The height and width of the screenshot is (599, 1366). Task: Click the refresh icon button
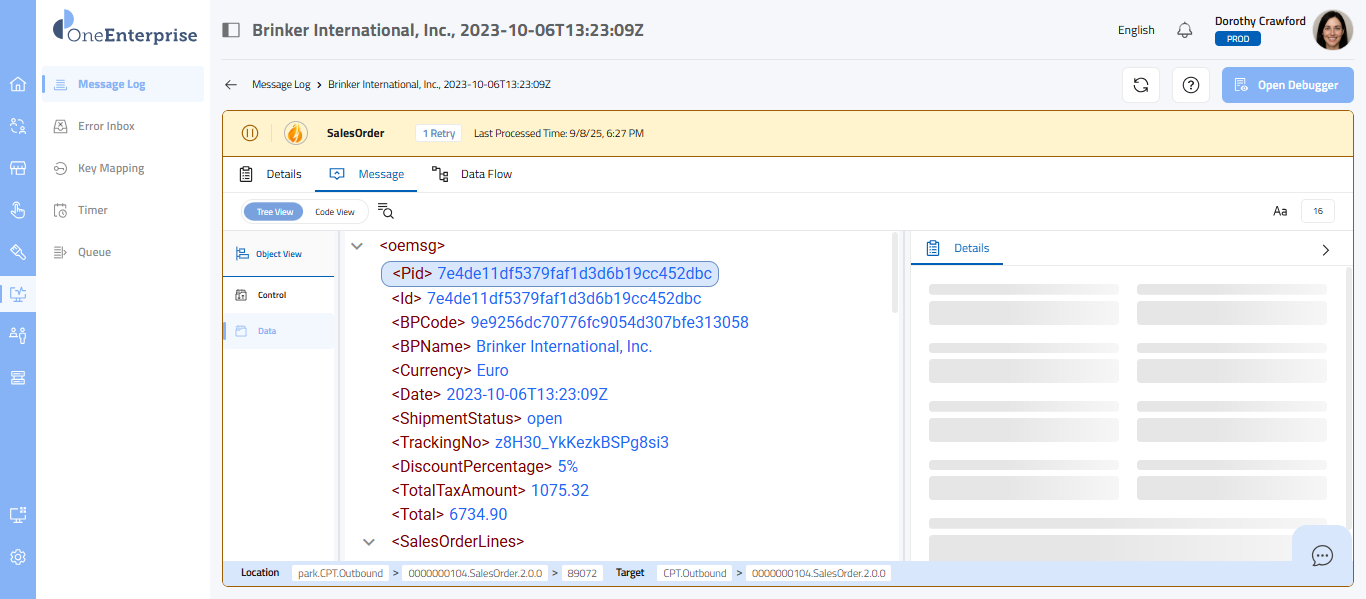click(x=1140, y=85)
